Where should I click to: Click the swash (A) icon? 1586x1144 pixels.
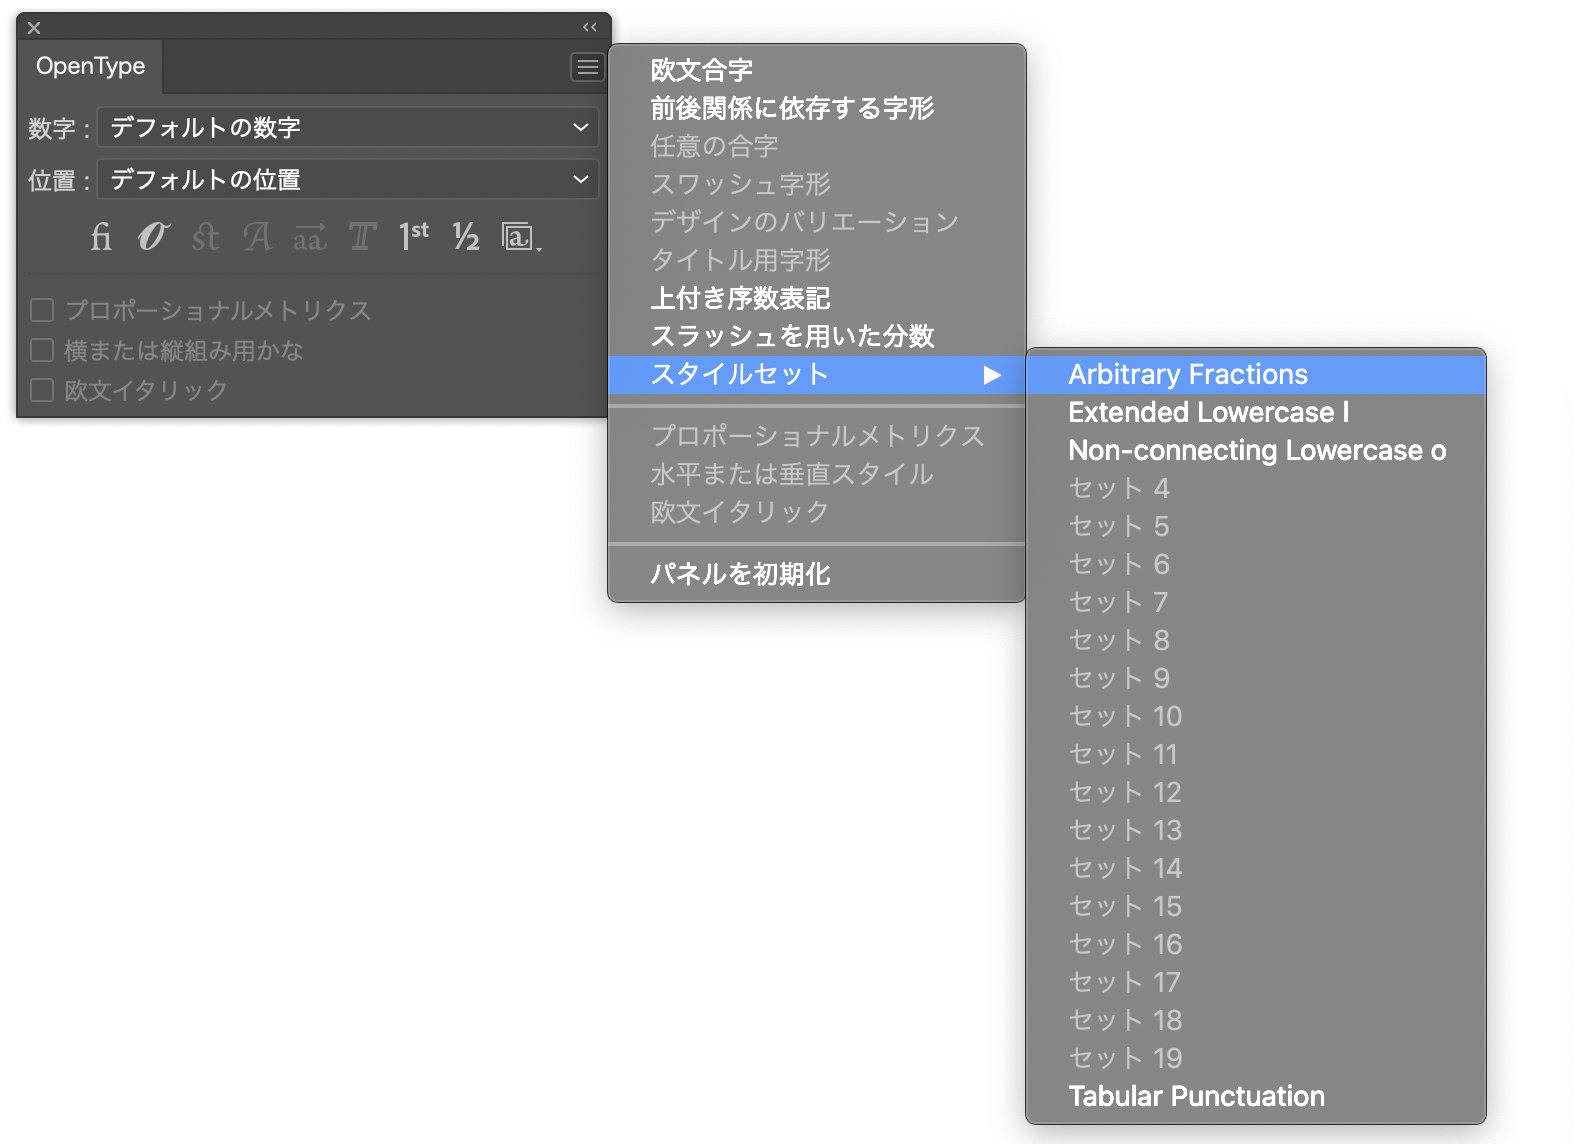tap(257, 237)
